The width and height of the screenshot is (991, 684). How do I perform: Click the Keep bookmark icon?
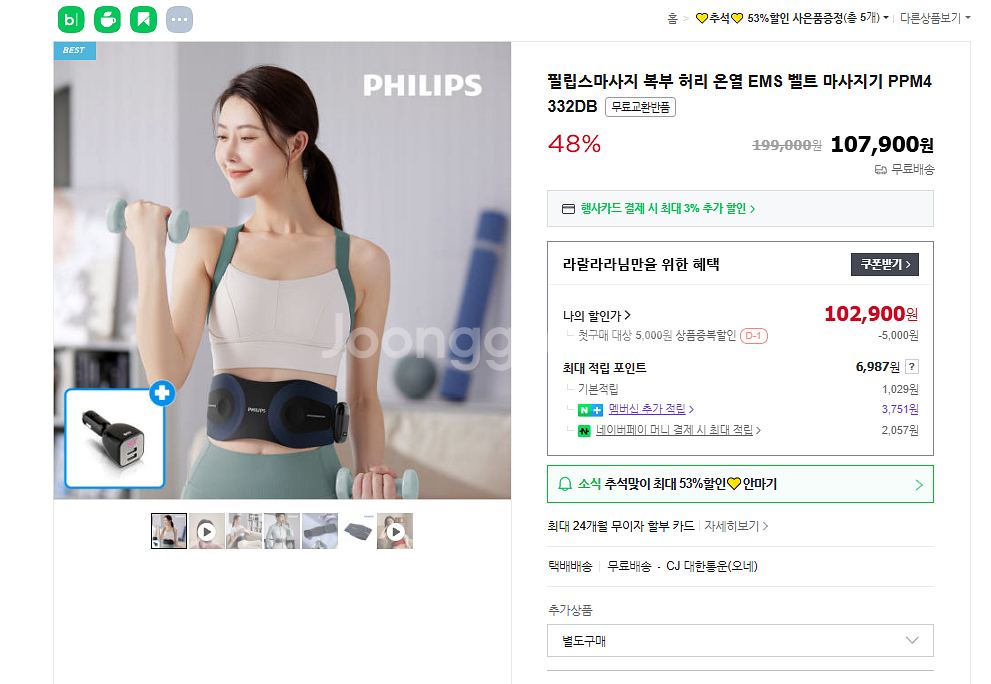coord(143,20)
